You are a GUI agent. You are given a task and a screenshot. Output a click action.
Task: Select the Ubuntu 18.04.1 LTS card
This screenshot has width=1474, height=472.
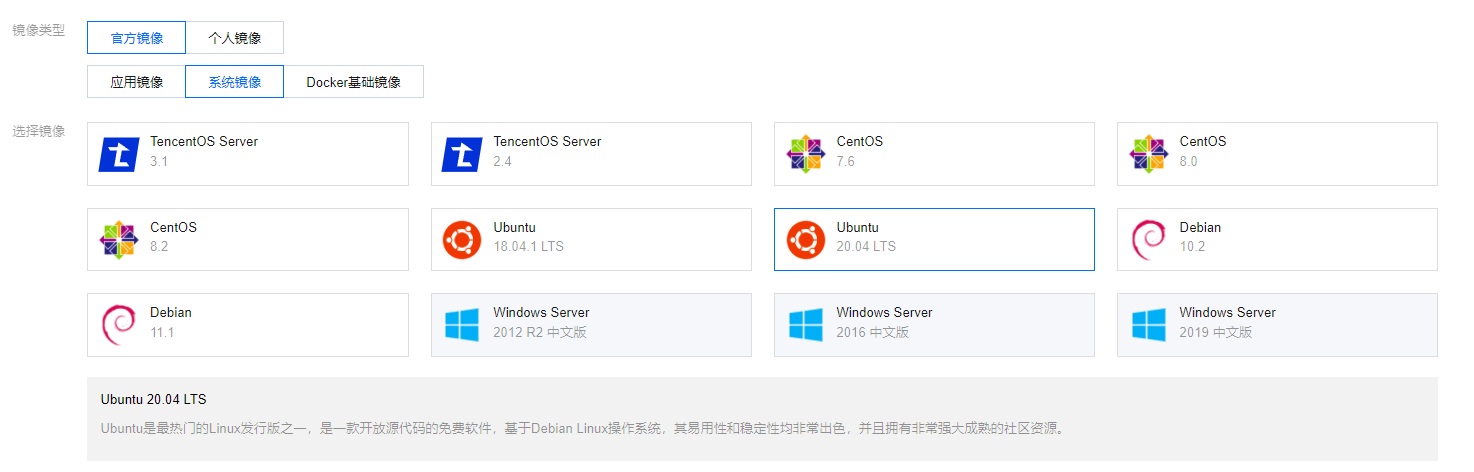click(x=591, y=240)
